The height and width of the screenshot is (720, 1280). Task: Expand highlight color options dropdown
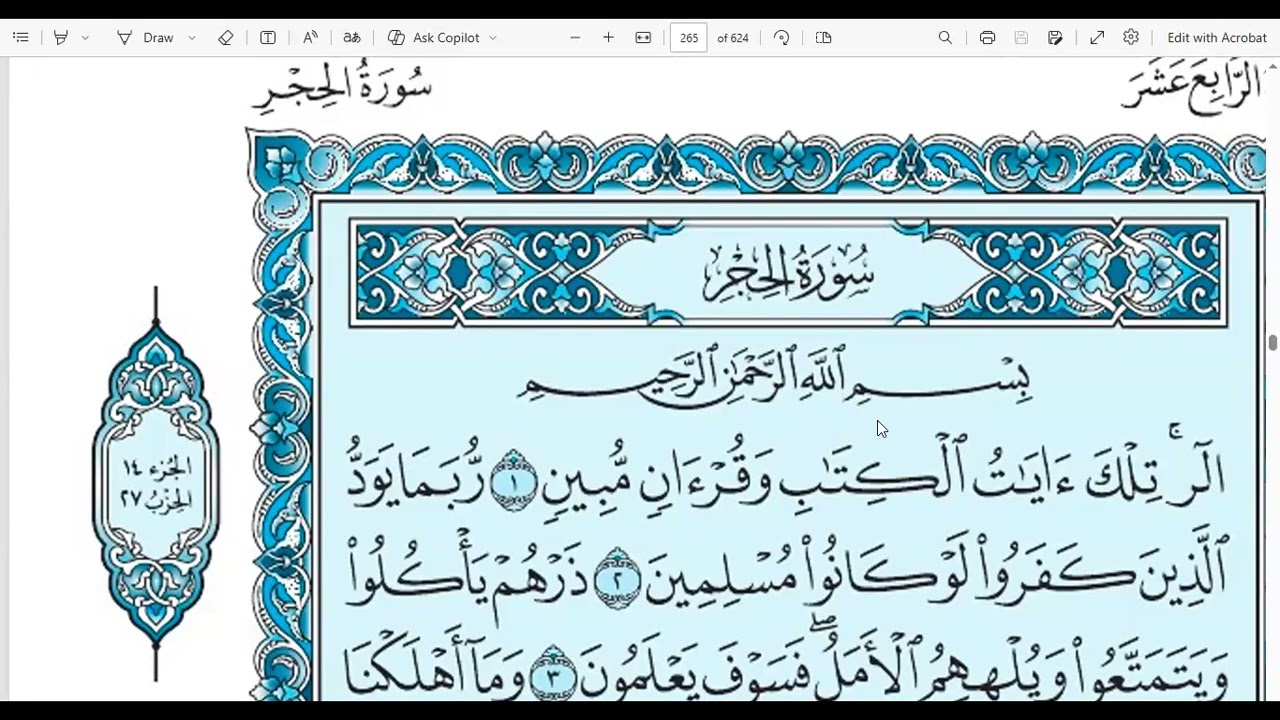tap(85, 37)
